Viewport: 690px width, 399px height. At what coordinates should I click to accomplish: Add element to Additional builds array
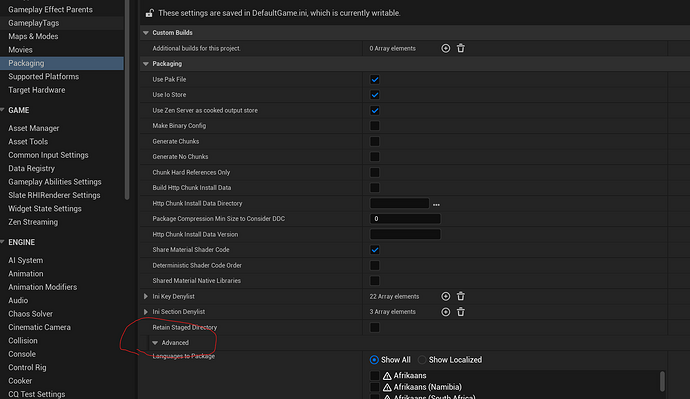(445, 48)
